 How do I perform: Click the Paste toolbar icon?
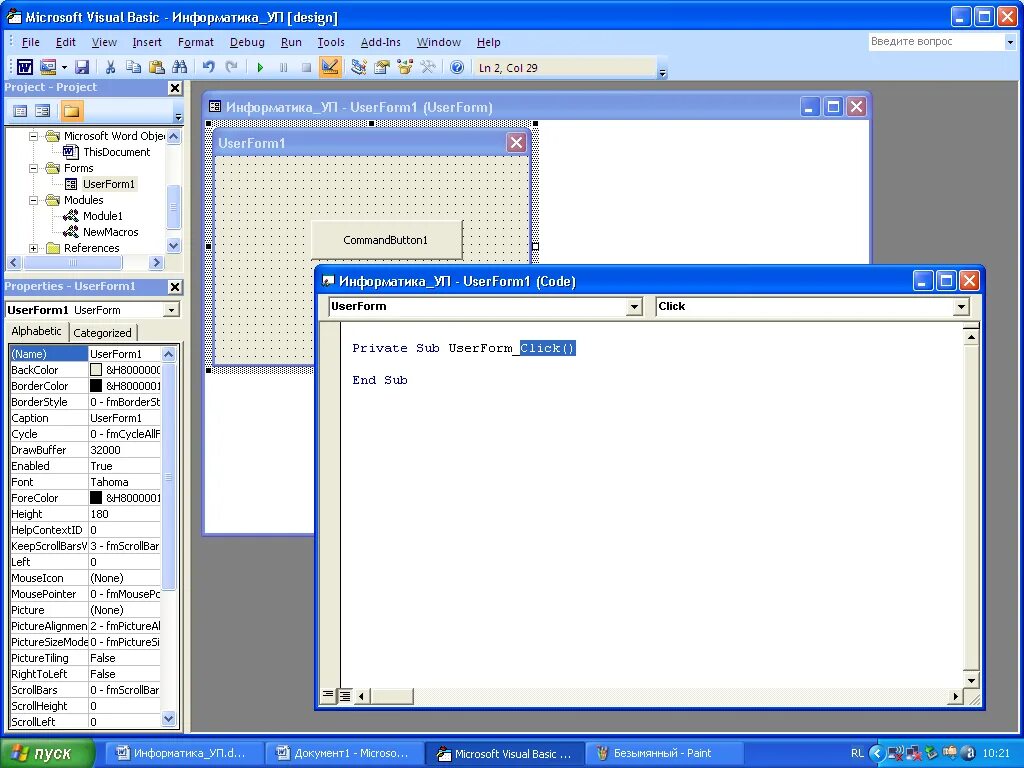coord(156,67)
